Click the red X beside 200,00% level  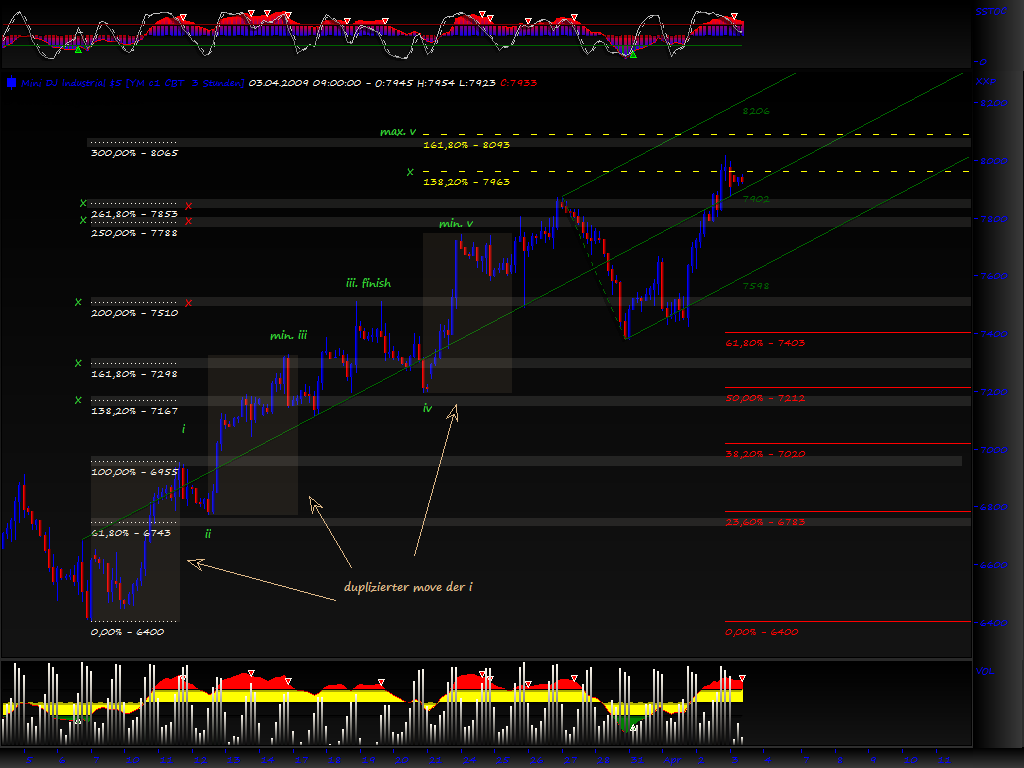(x=189, y=303)
